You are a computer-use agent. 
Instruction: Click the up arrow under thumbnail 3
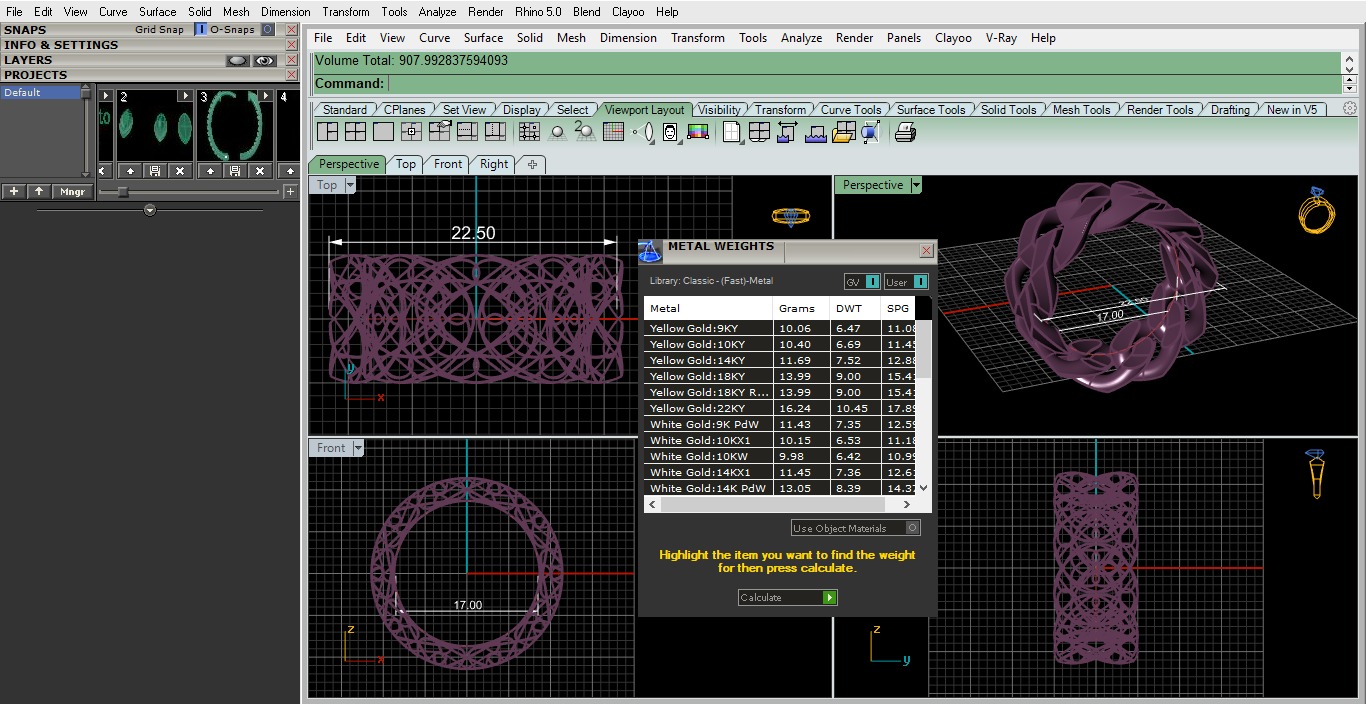pyautogui.click(x=210, y=171)
